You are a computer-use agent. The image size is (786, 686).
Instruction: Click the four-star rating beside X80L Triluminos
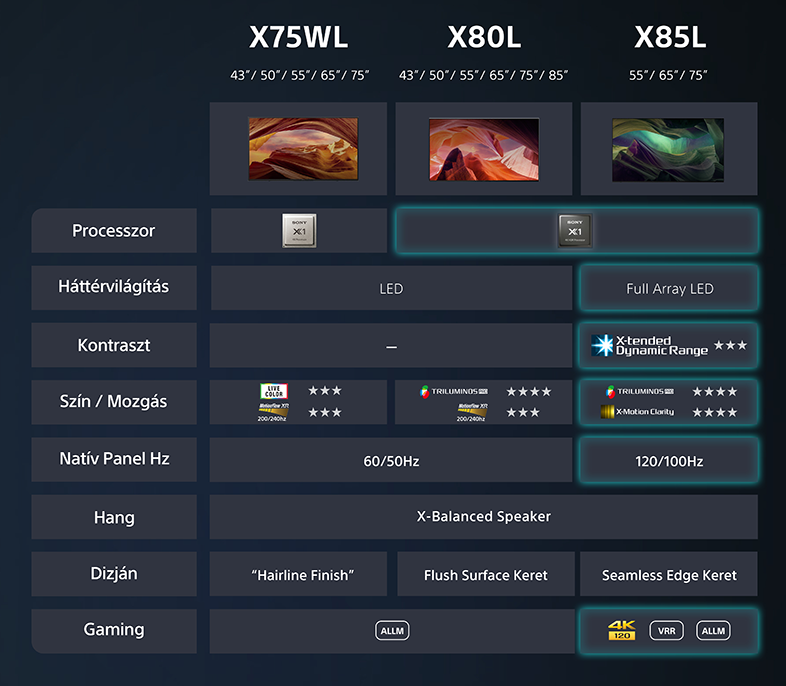click(x=529, y=391)
